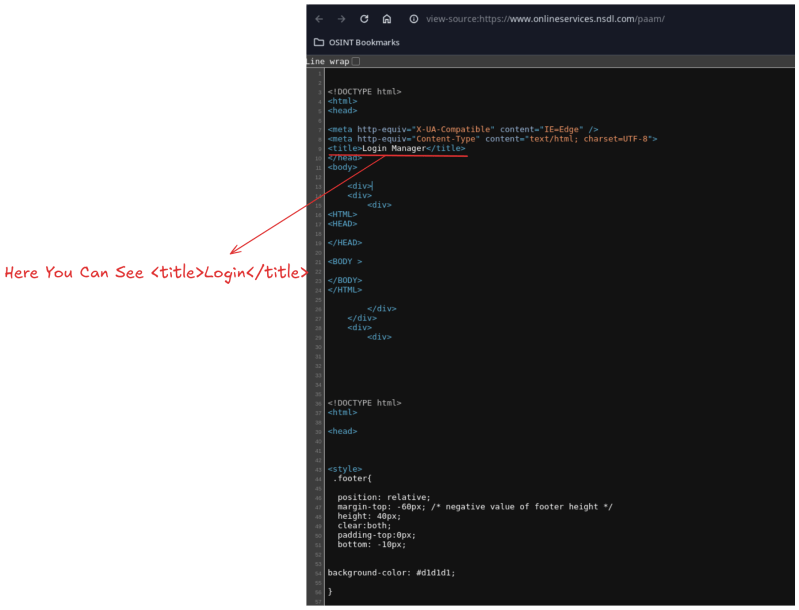799x610 pixels.
Task: Click the 'clear:both;' line
Action: coord(364,525)
